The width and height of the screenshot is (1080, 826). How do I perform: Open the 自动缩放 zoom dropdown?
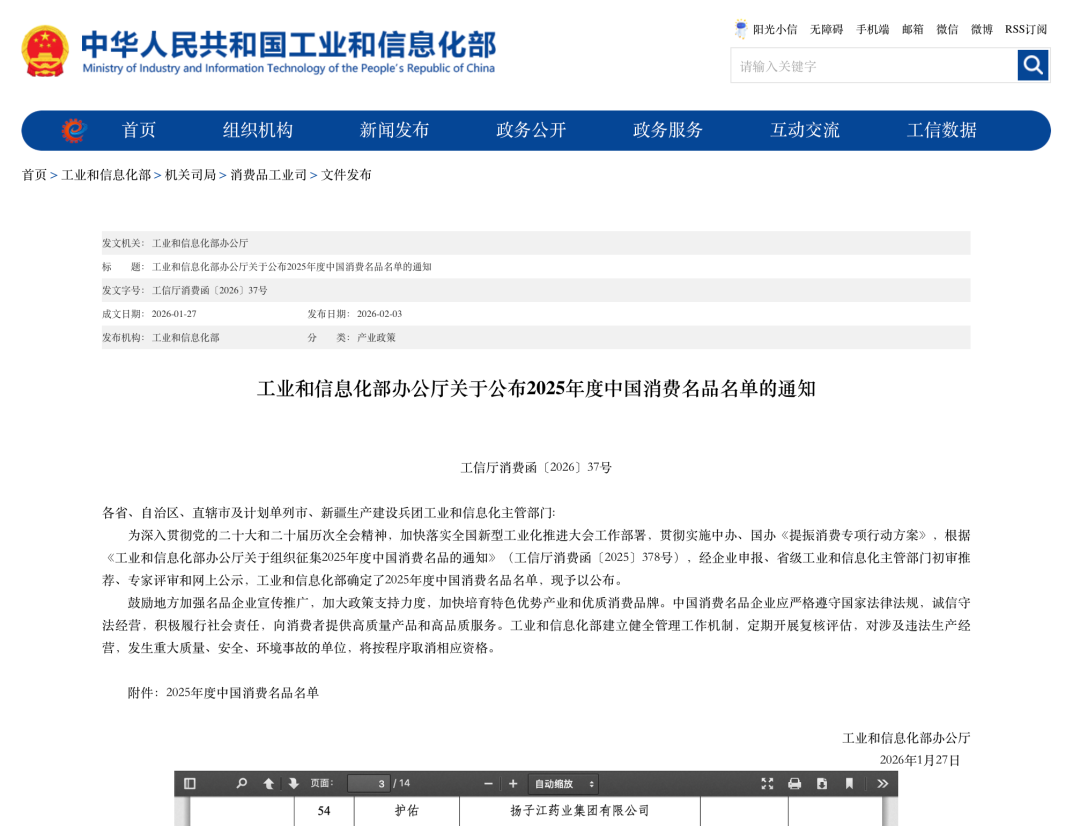(x=564, y=784)
